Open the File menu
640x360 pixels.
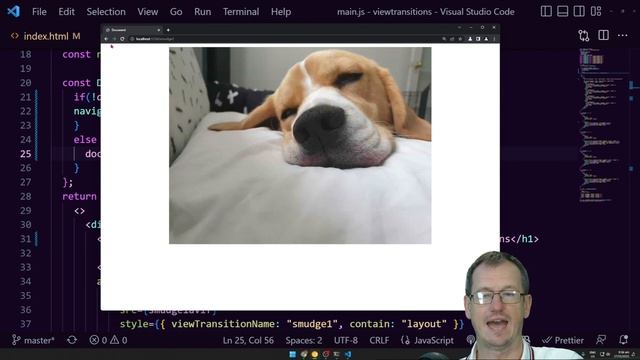click(x=39, y=12)
